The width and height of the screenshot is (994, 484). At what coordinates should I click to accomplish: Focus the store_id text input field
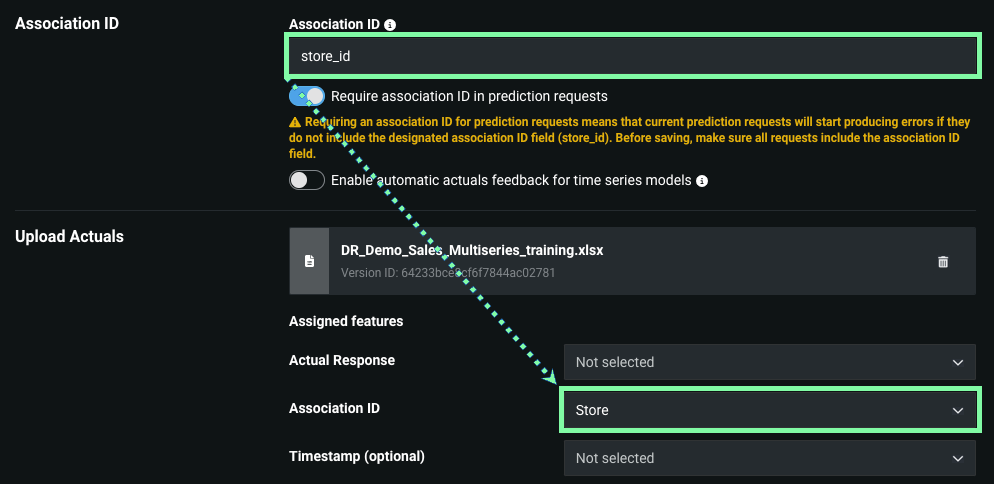[x=630, y=56]
